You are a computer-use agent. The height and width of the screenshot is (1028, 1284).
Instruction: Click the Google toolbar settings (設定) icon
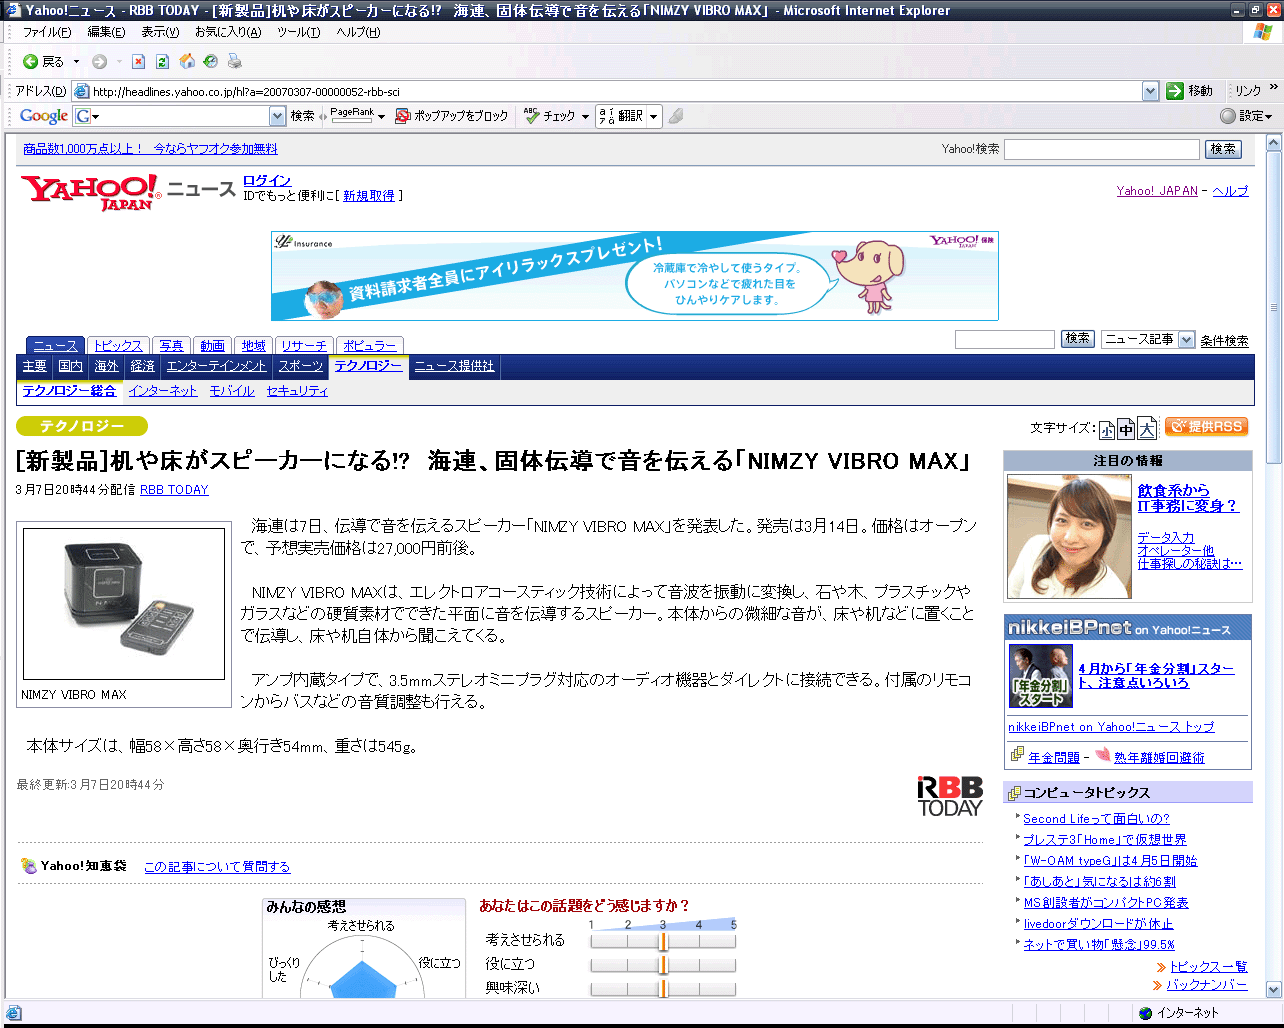tap(1228, 116)
